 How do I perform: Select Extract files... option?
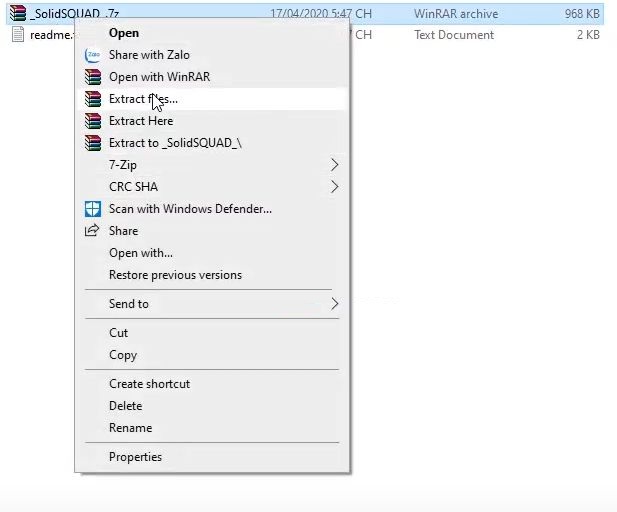[x=211, y=99]
